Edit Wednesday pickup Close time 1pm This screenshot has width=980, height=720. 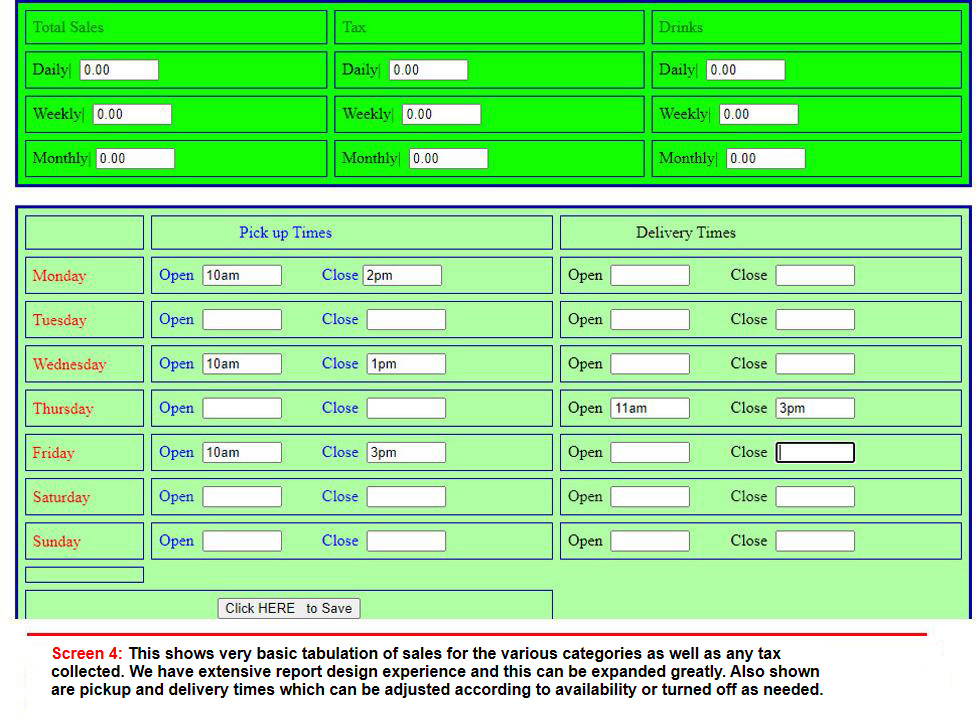(406, 364)
